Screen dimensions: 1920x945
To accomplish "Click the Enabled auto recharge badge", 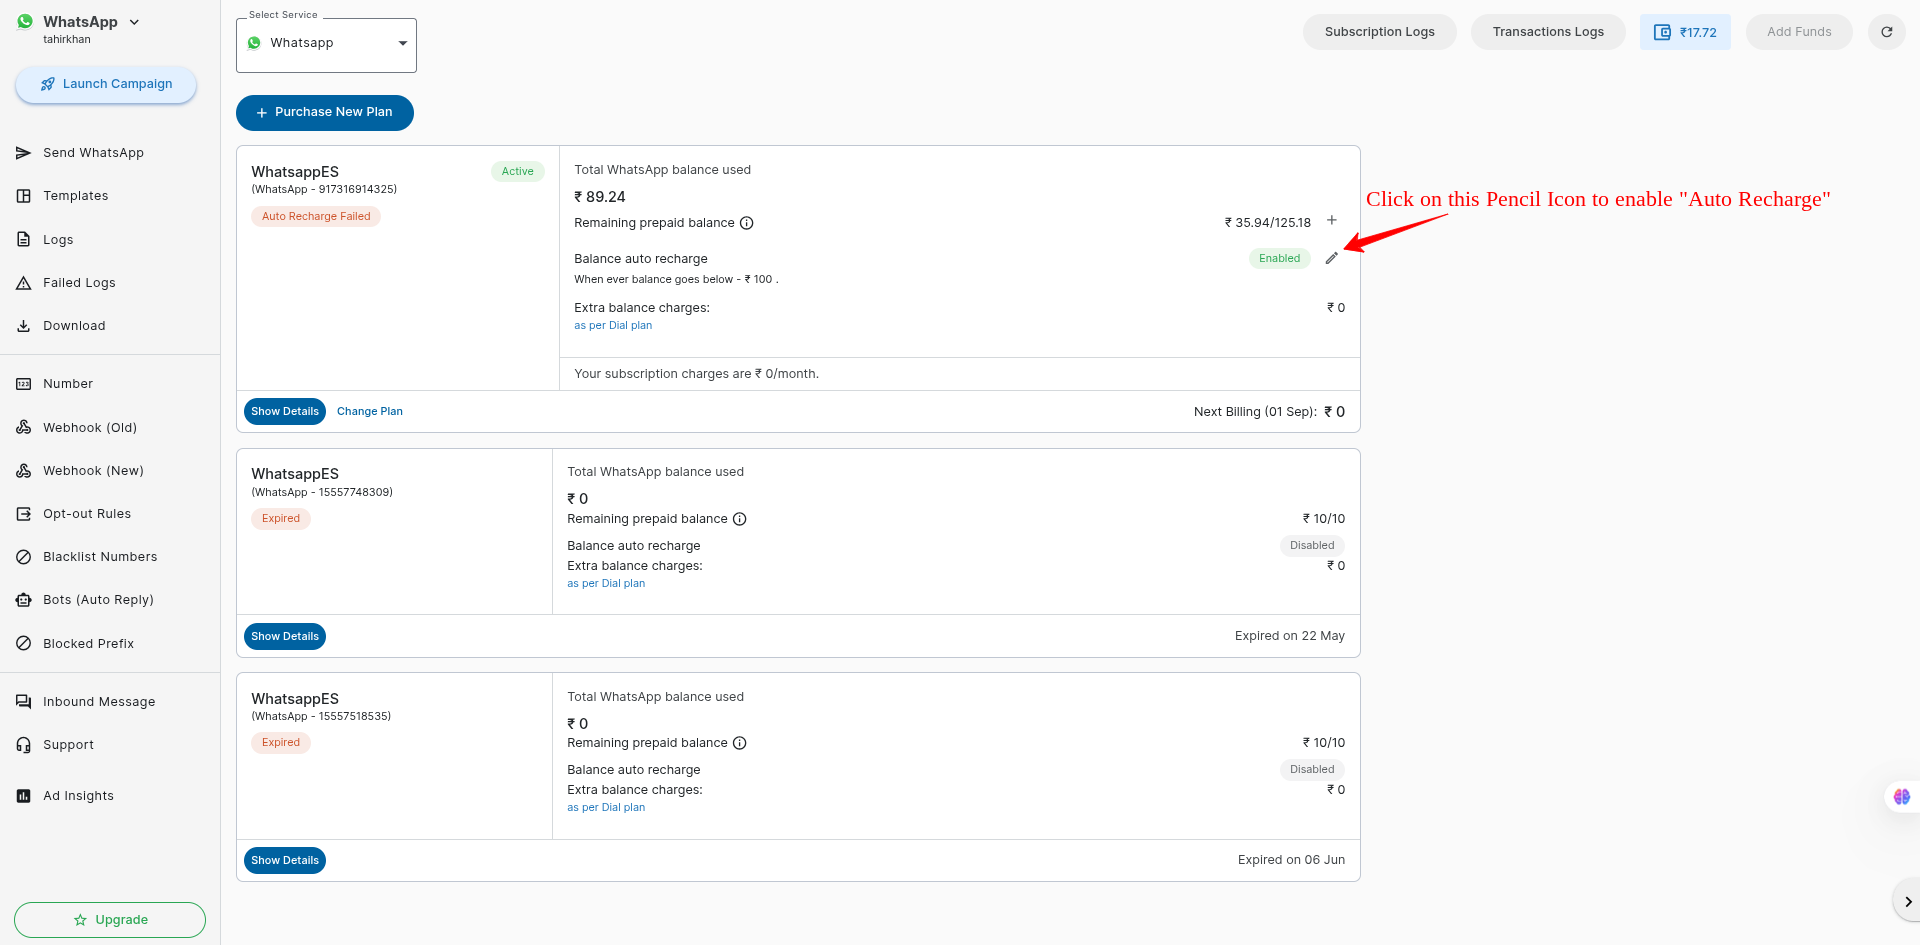I will click(1279, 258).
